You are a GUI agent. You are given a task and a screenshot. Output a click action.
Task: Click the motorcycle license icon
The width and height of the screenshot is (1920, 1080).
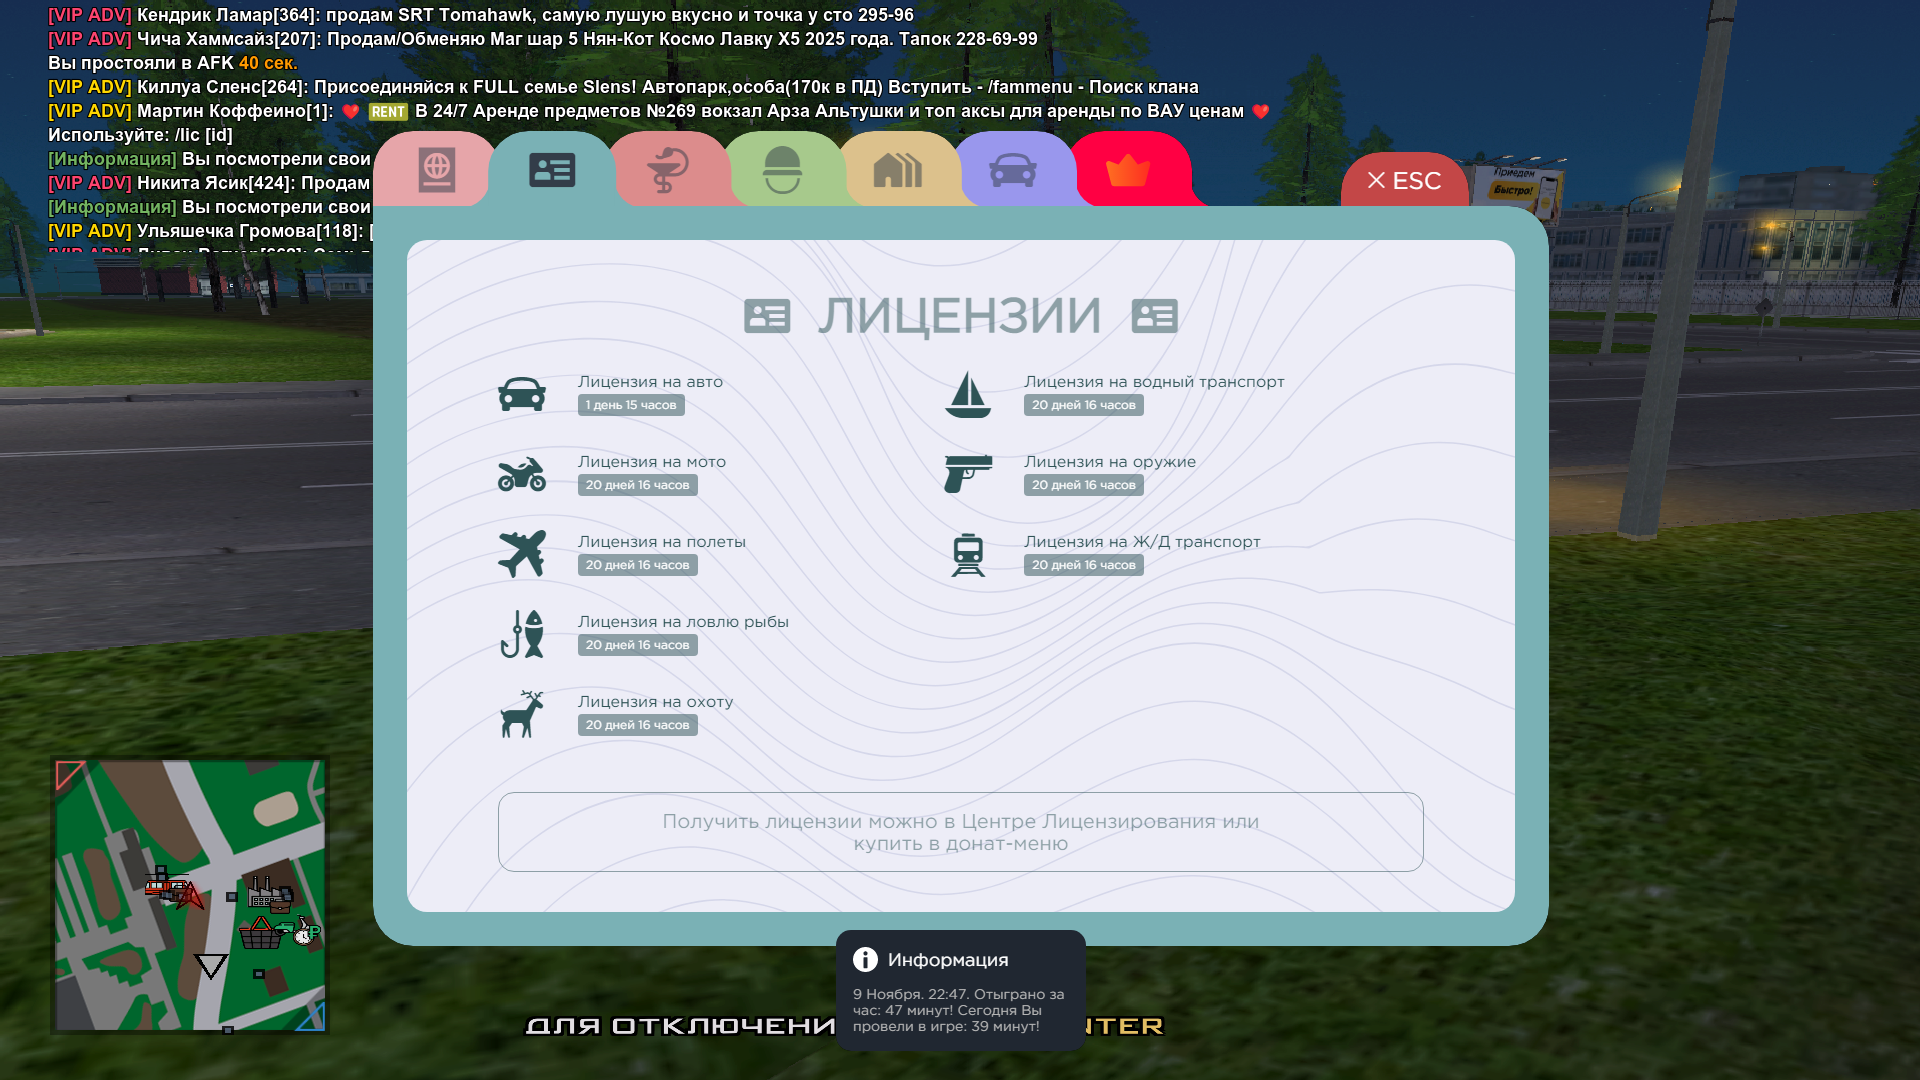(x=522, y=474)
